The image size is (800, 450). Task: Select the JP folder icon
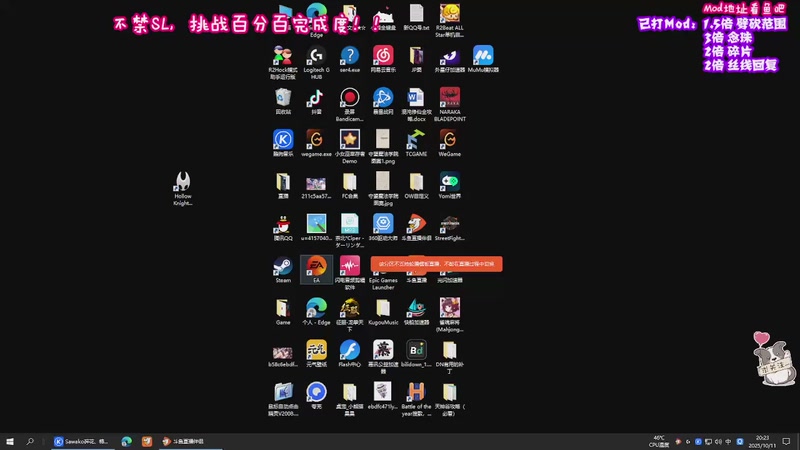click(x=416, y=59)
